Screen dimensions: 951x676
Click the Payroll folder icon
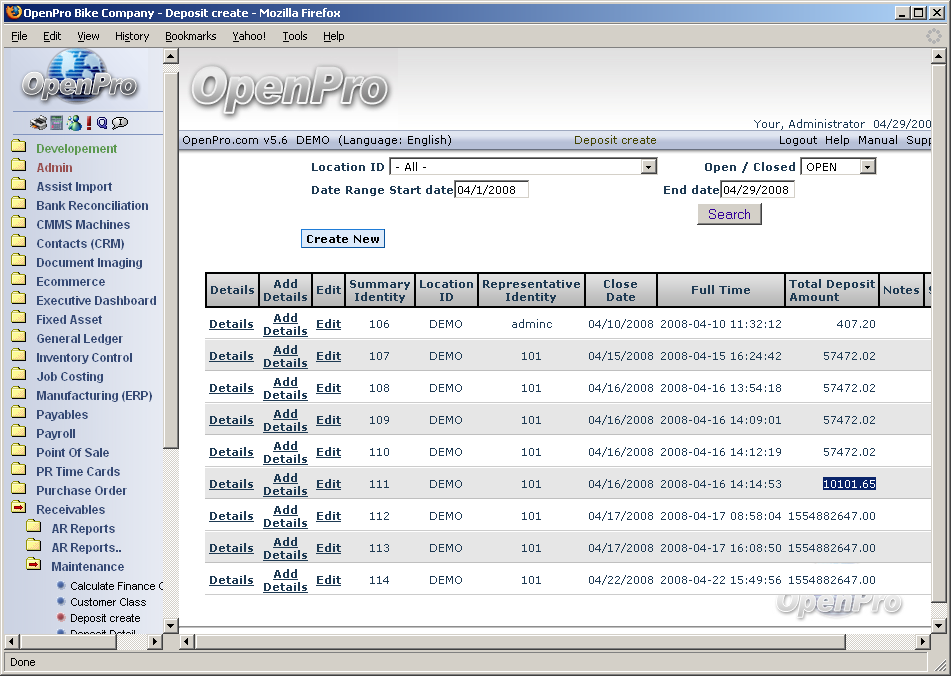(19, 434)
